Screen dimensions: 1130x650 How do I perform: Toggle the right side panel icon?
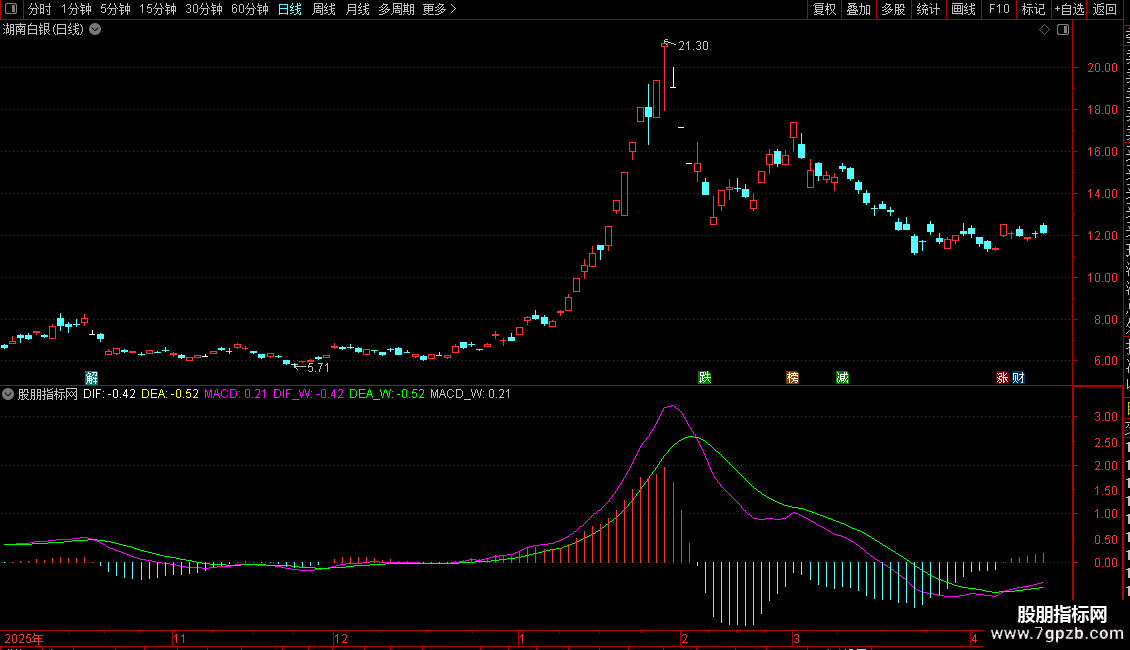[1063, 30]
